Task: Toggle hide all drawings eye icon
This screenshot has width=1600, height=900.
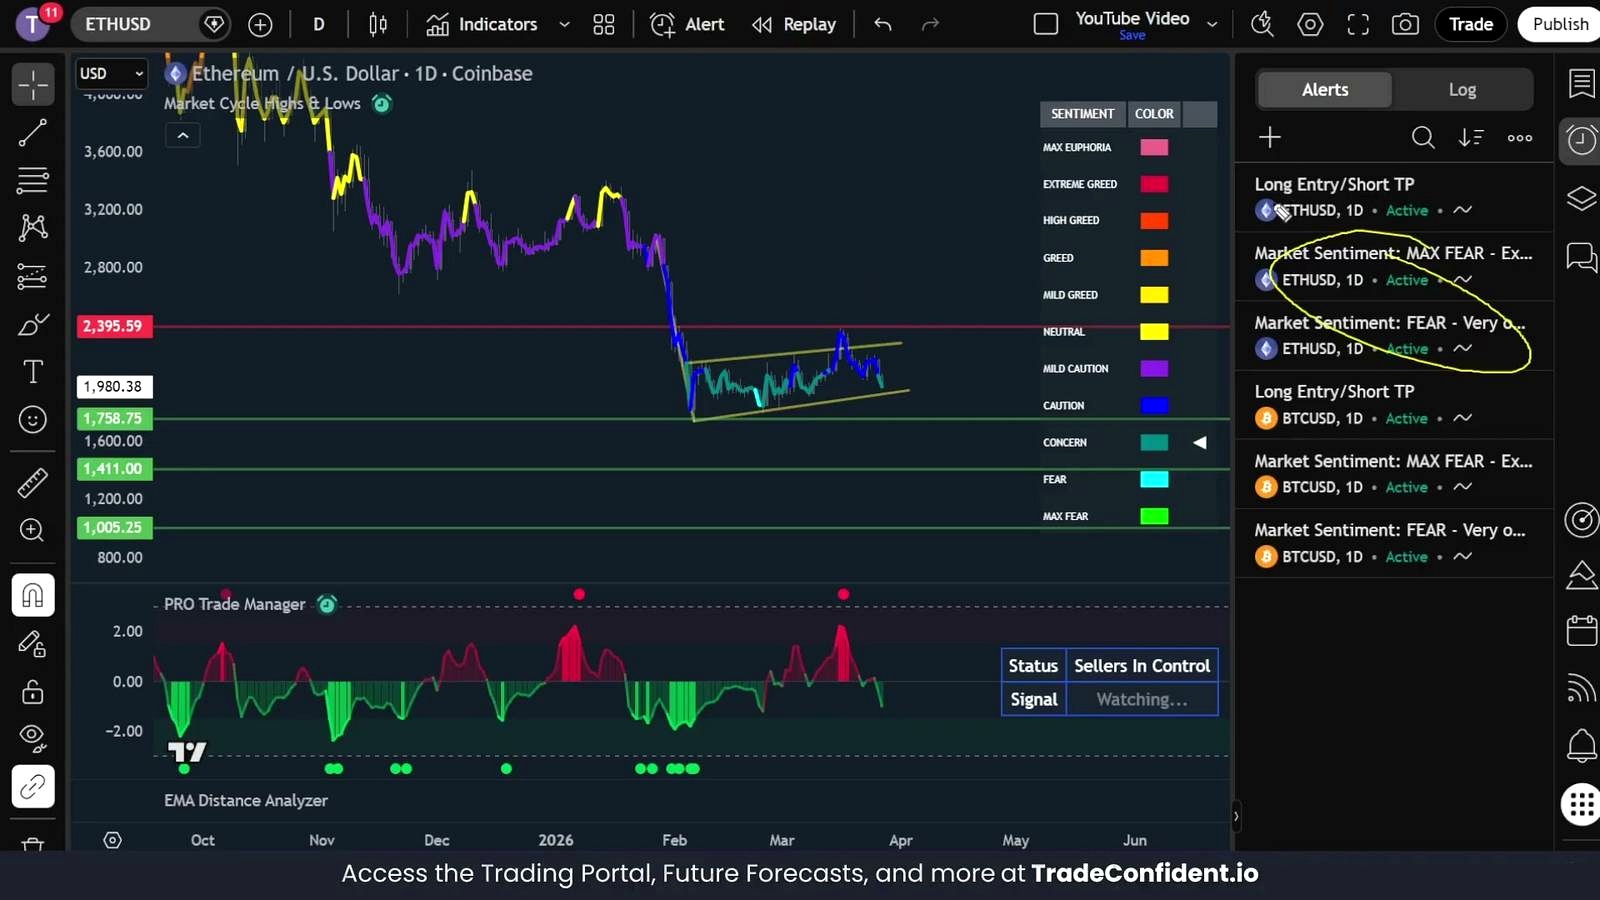Action: point(33,739)
